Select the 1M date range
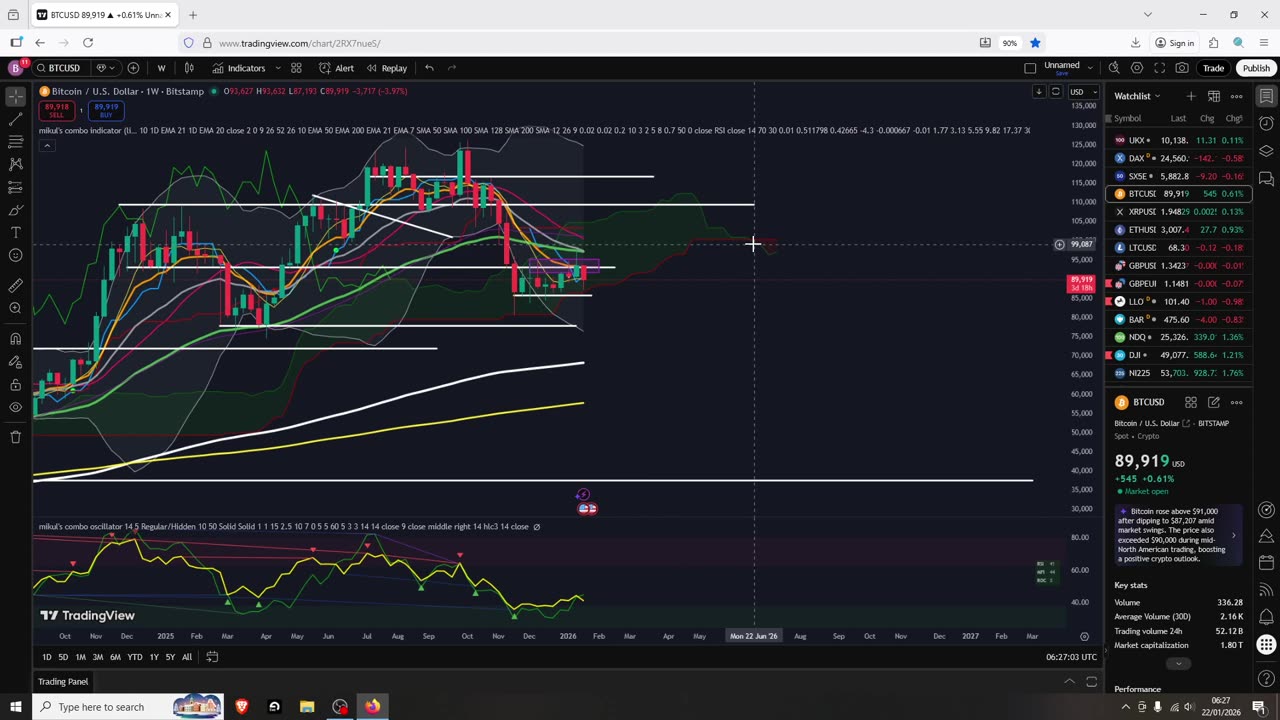This screenshot has height=720, width=1280. click(81, 657)
